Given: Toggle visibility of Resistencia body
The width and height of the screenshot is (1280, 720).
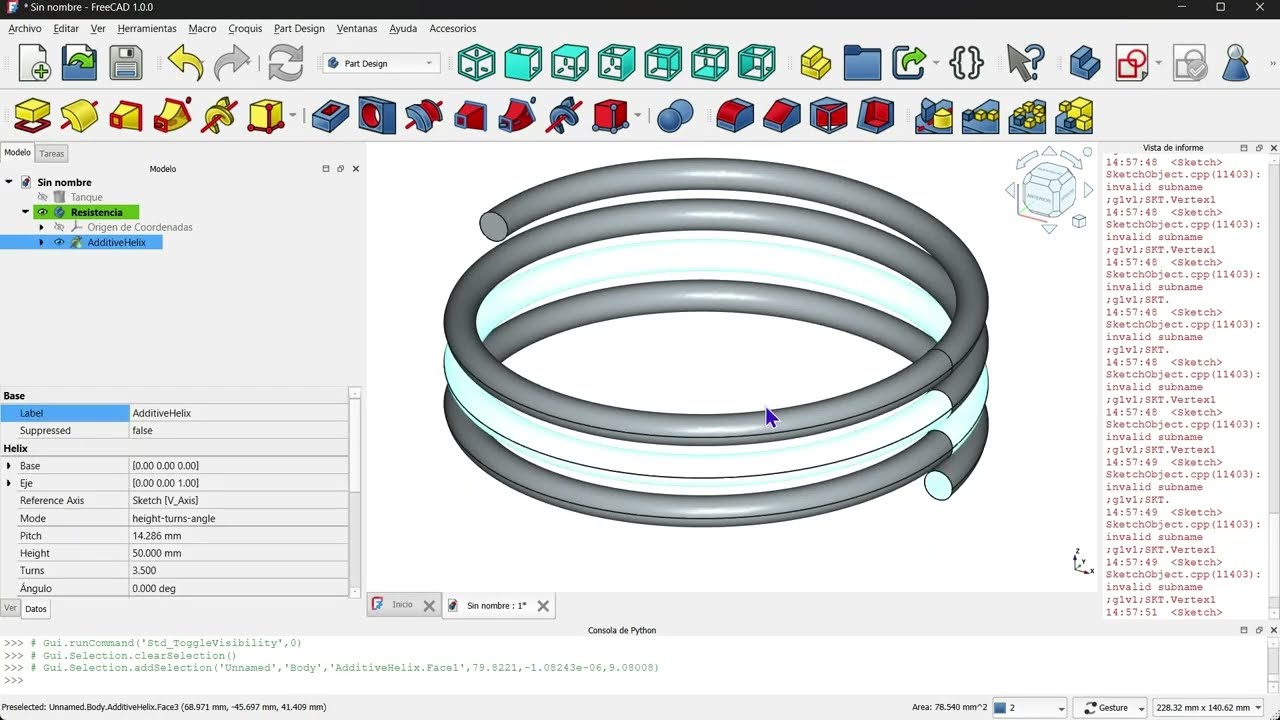Looking at the screenshot, I should [43, 212].
